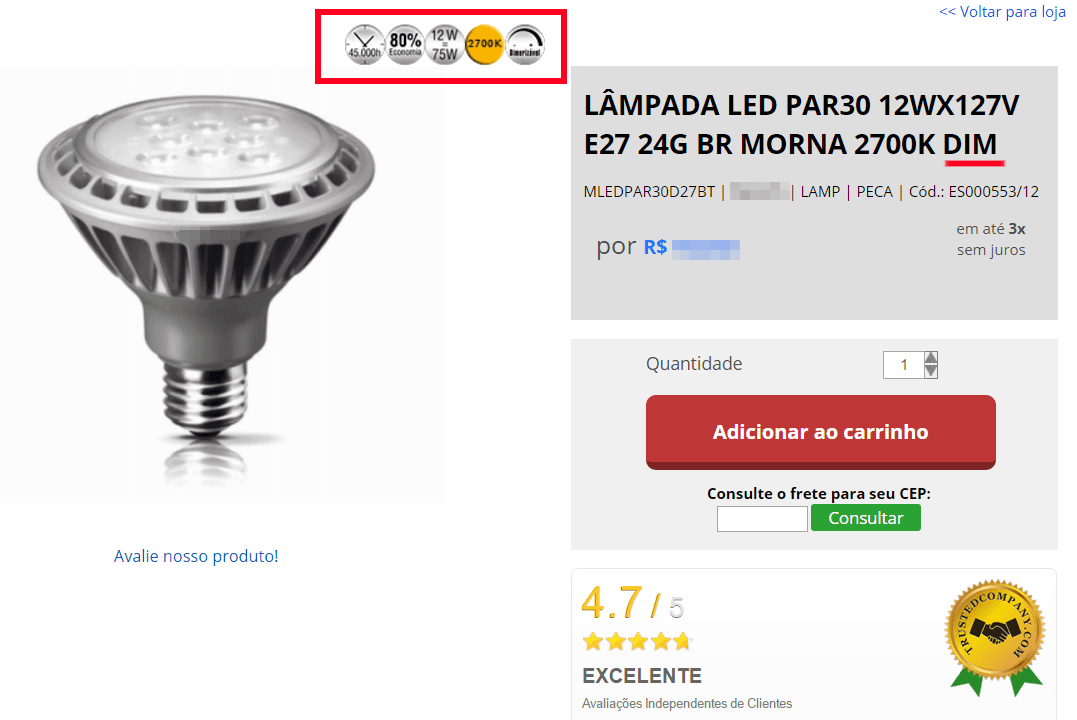Click the product code Cód.: ES000553/12
This screenshot has height=720, width=1077.
pyautogui.click(x=974, y=192)
